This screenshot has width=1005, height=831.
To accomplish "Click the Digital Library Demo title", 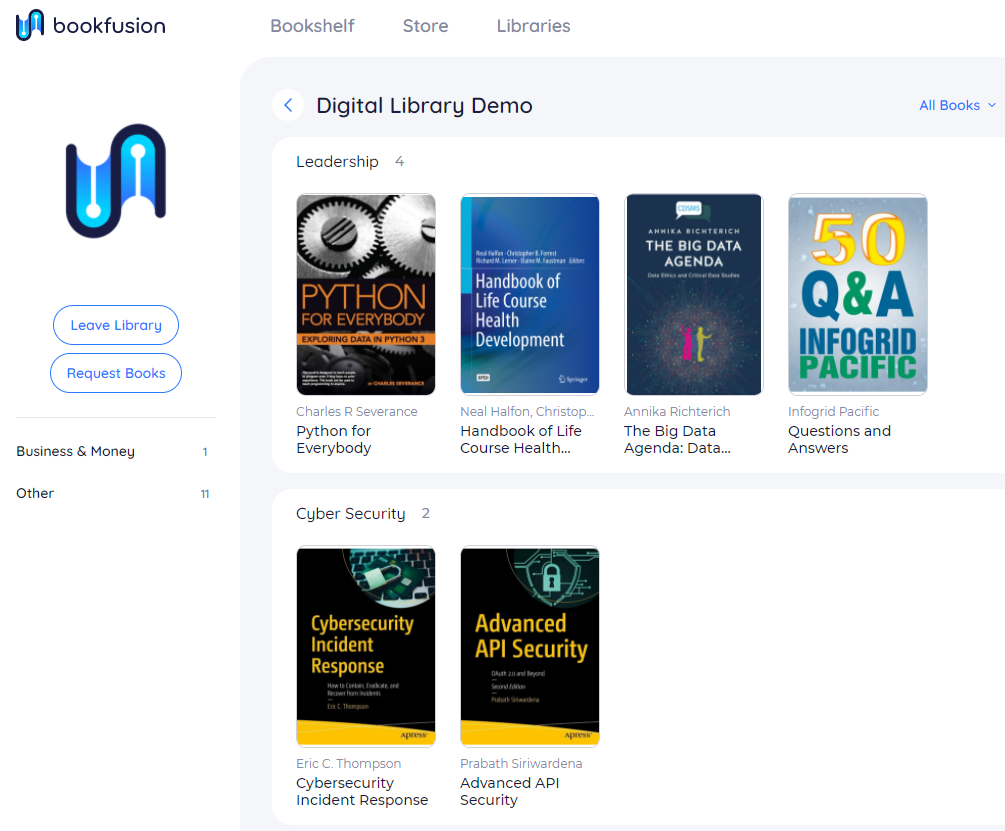I will coord(424,105).
